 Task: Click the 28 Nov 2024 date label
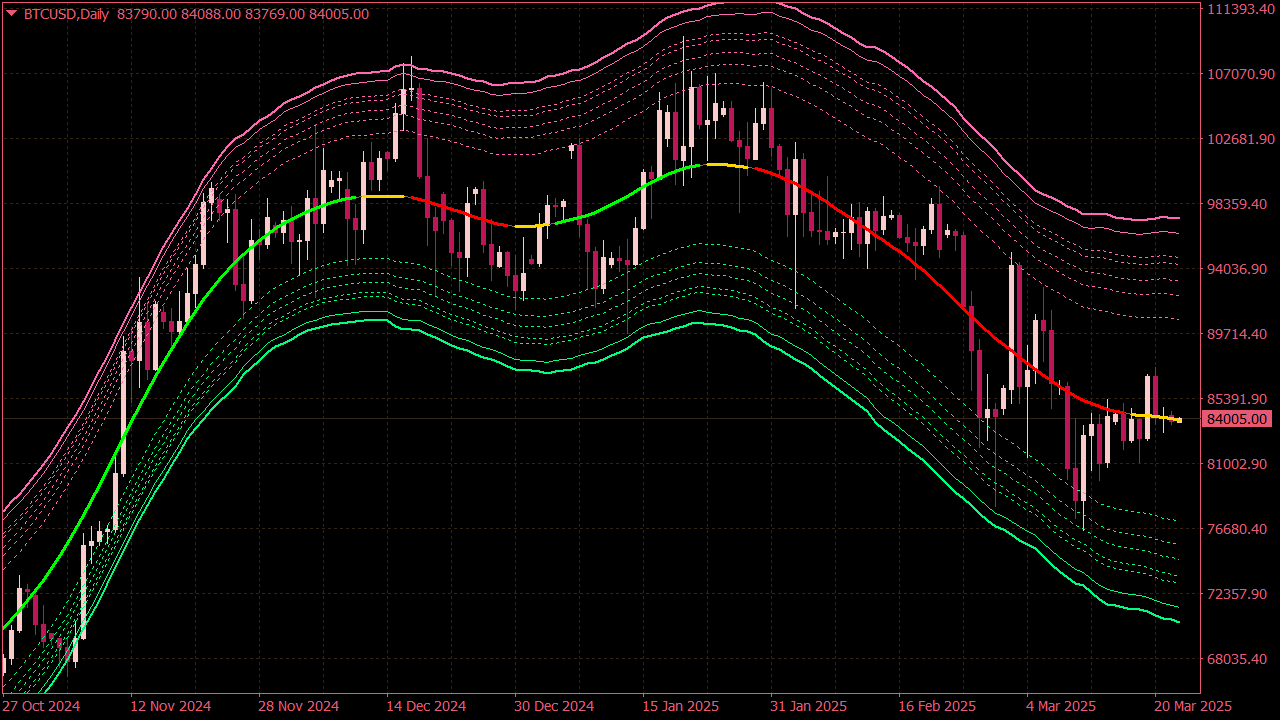pyautogui.click(x=299, y=706)
